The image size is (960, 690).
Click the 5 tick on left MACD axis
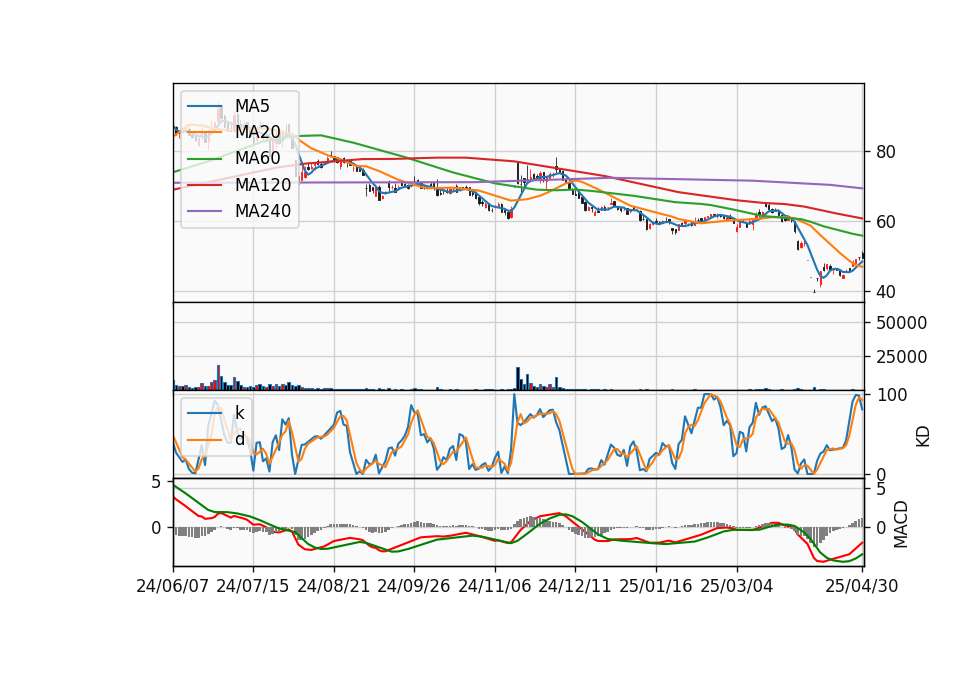point(156,482)
